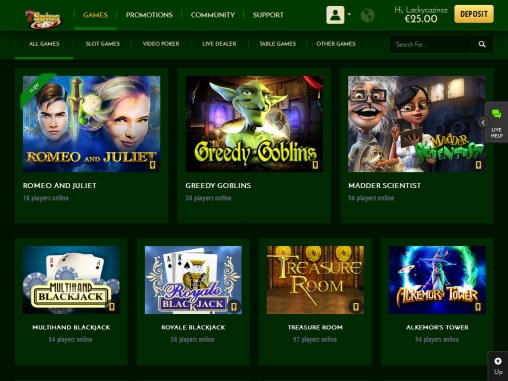Expand the live help side panel arrow
The image size is (508, 381).
point(483,122)
